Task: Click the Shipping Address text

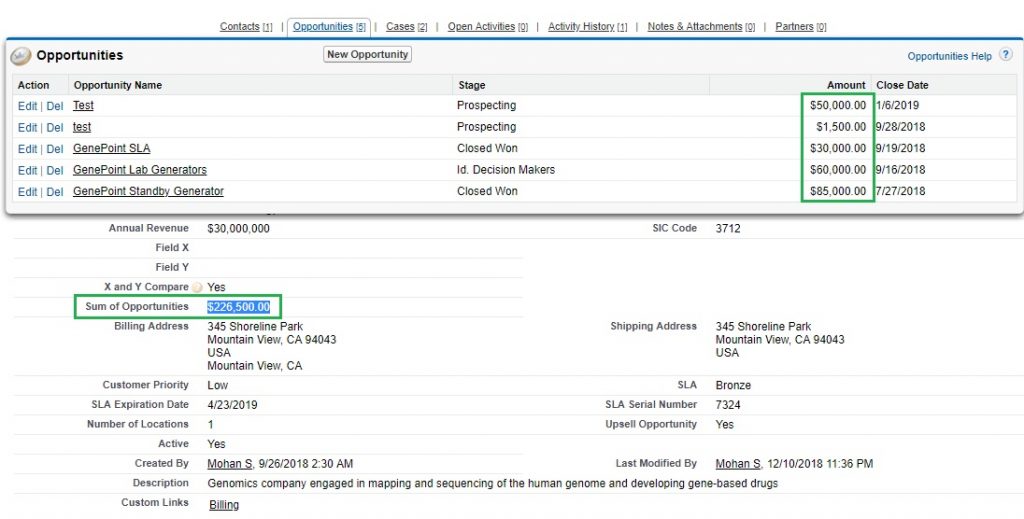Action: [780, 339]
